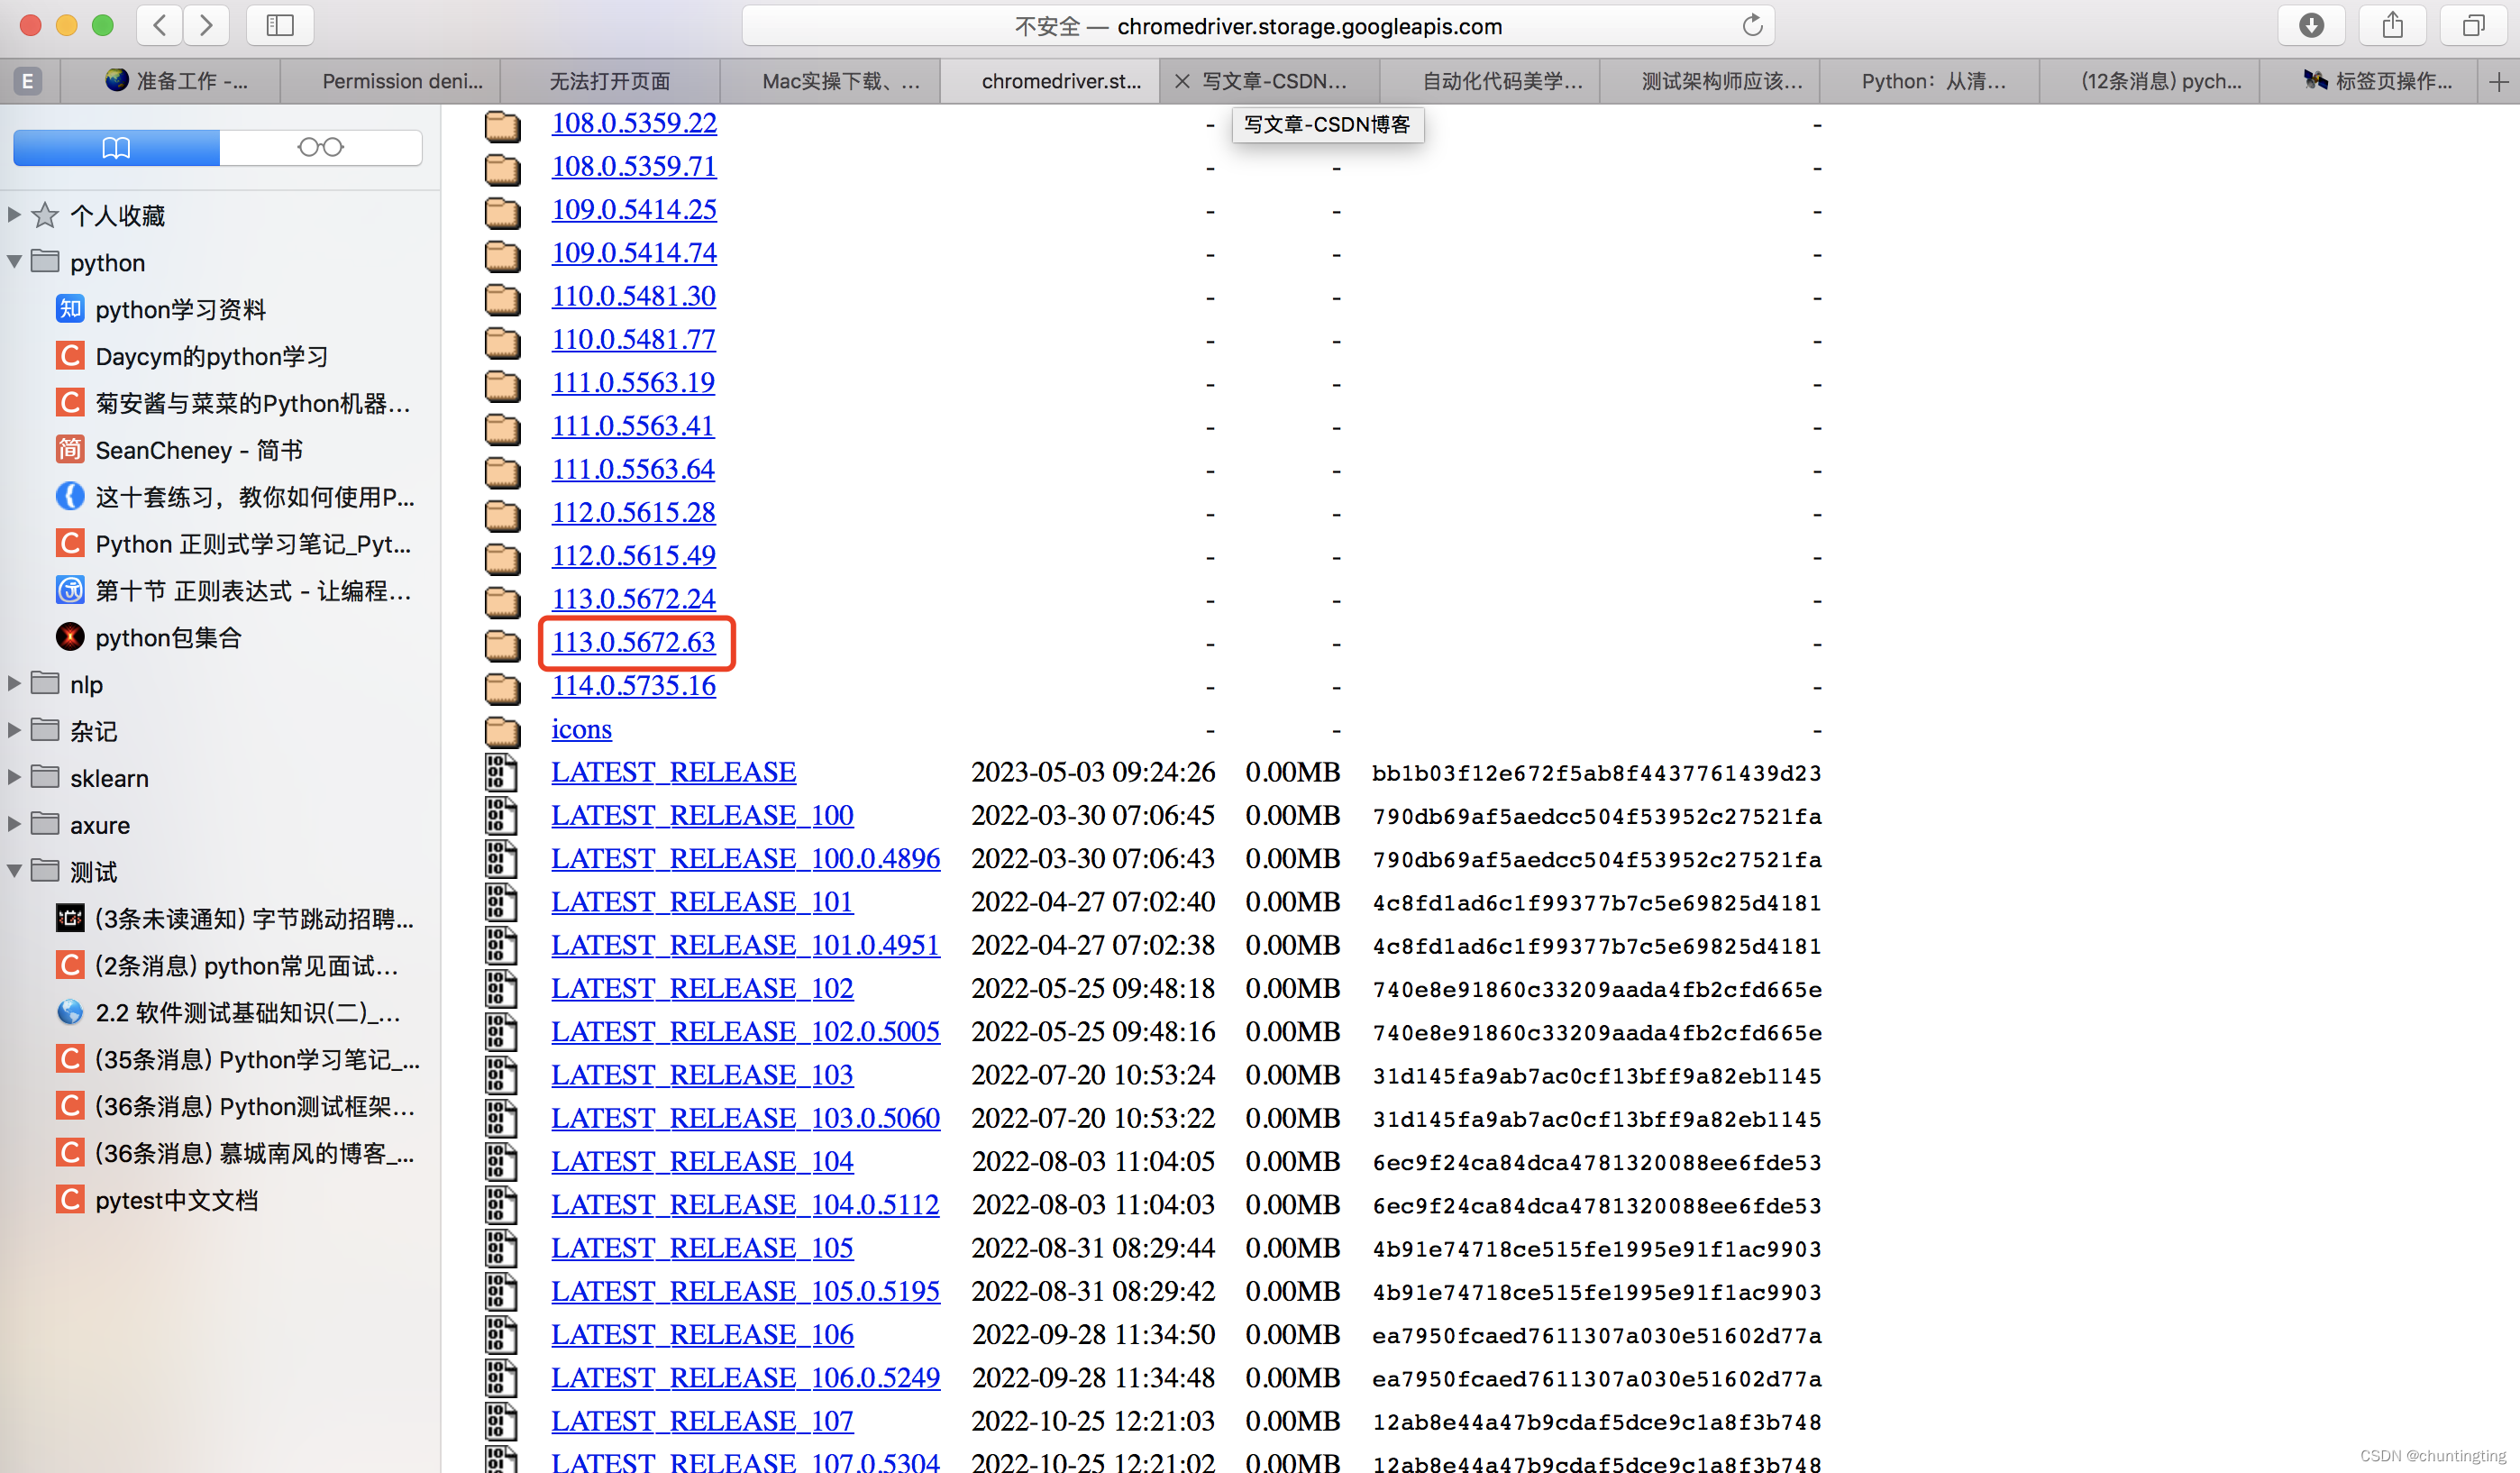Viewport: 2520px width, 1473px height.
Task: Open the icons folder link
Action: point(581,729)
